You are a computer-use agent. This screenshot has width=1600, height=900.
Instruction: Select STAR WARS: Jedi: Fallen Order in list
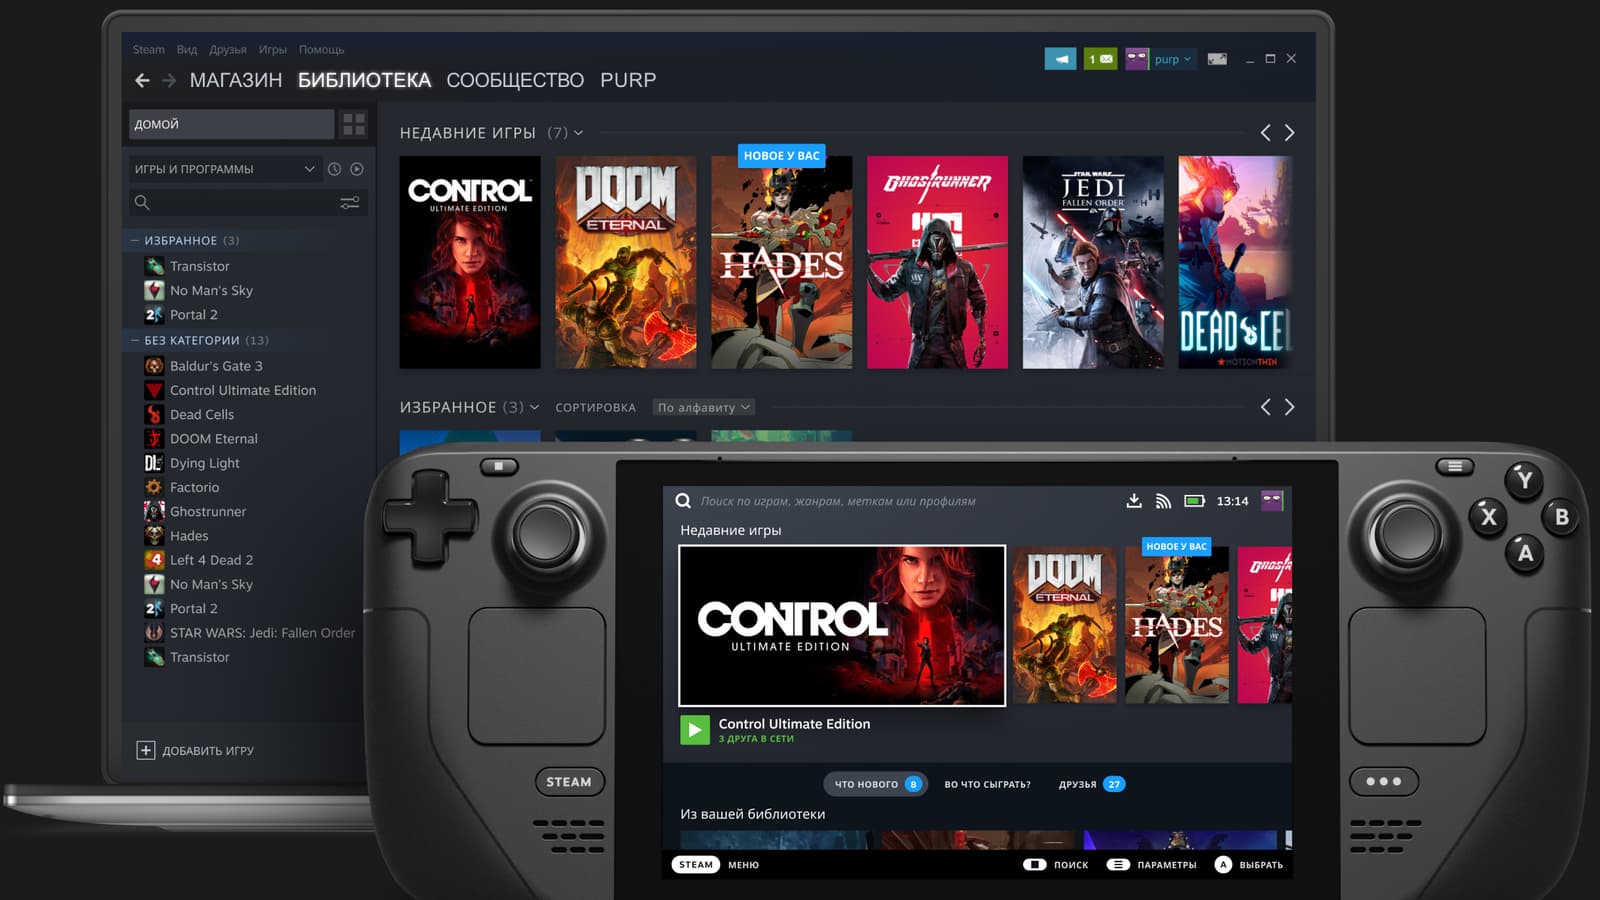[x=263, y=633]
